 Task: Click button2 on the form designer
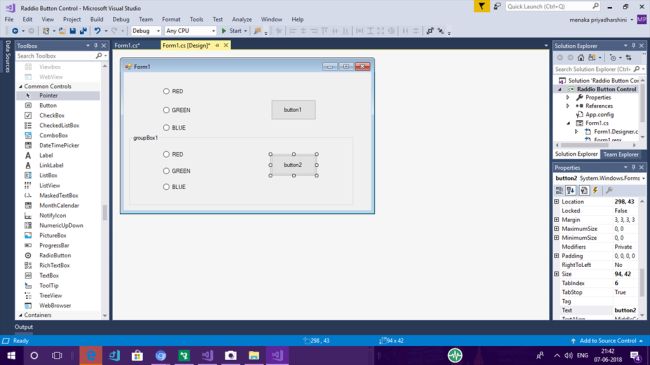(293, 165)
